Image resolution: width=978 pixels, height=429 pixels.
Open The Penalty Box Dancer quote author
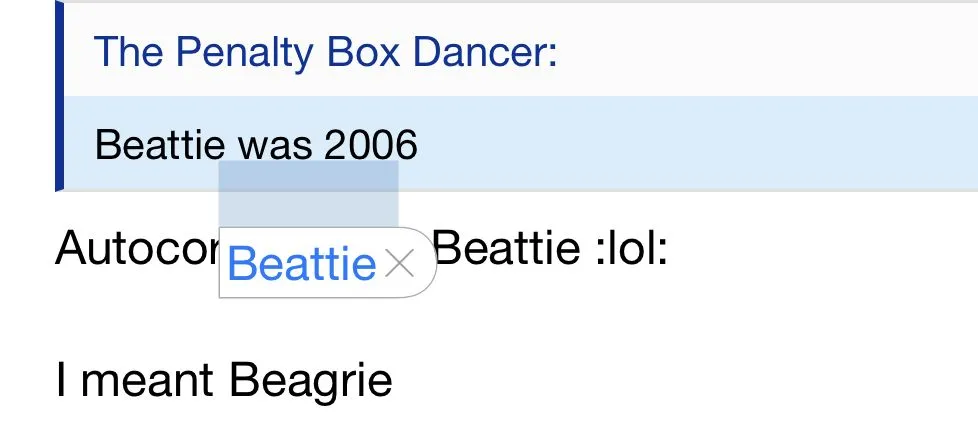coord(325,51)
